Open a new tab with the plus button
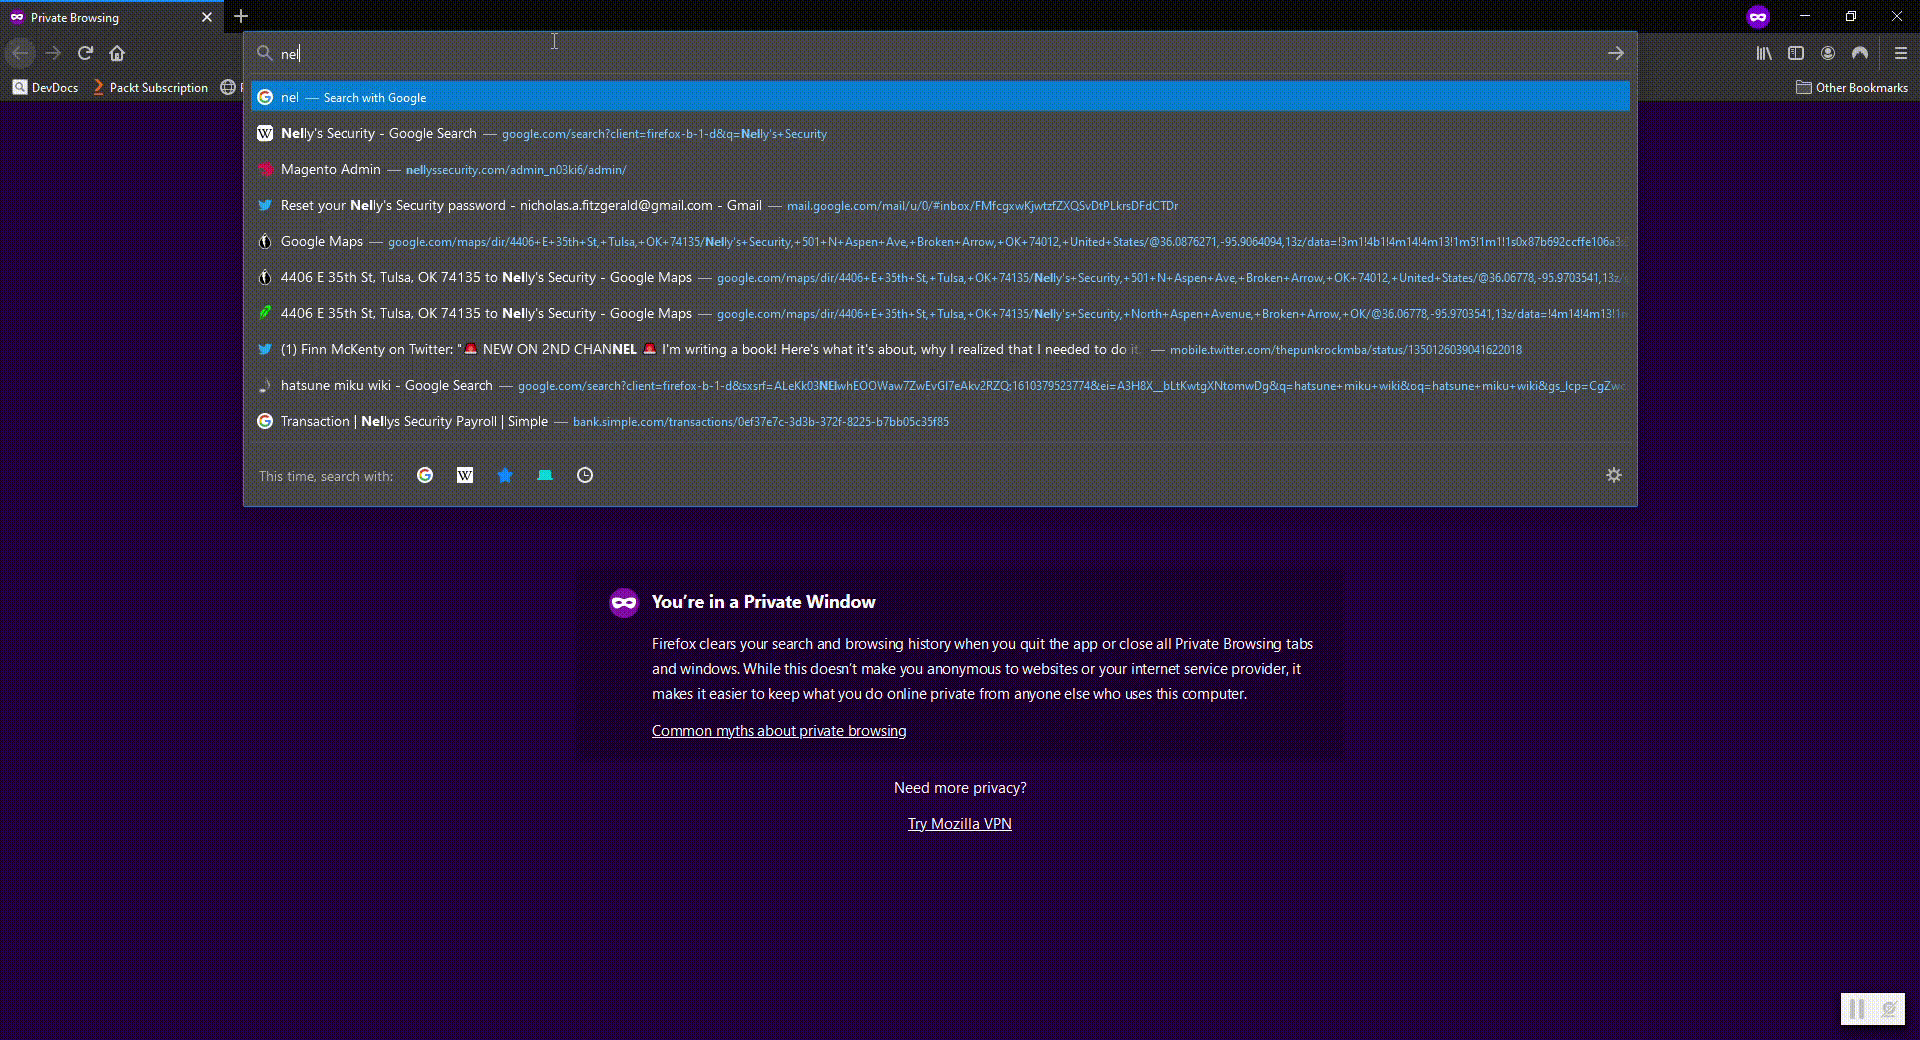 click(x=240, y=16)
